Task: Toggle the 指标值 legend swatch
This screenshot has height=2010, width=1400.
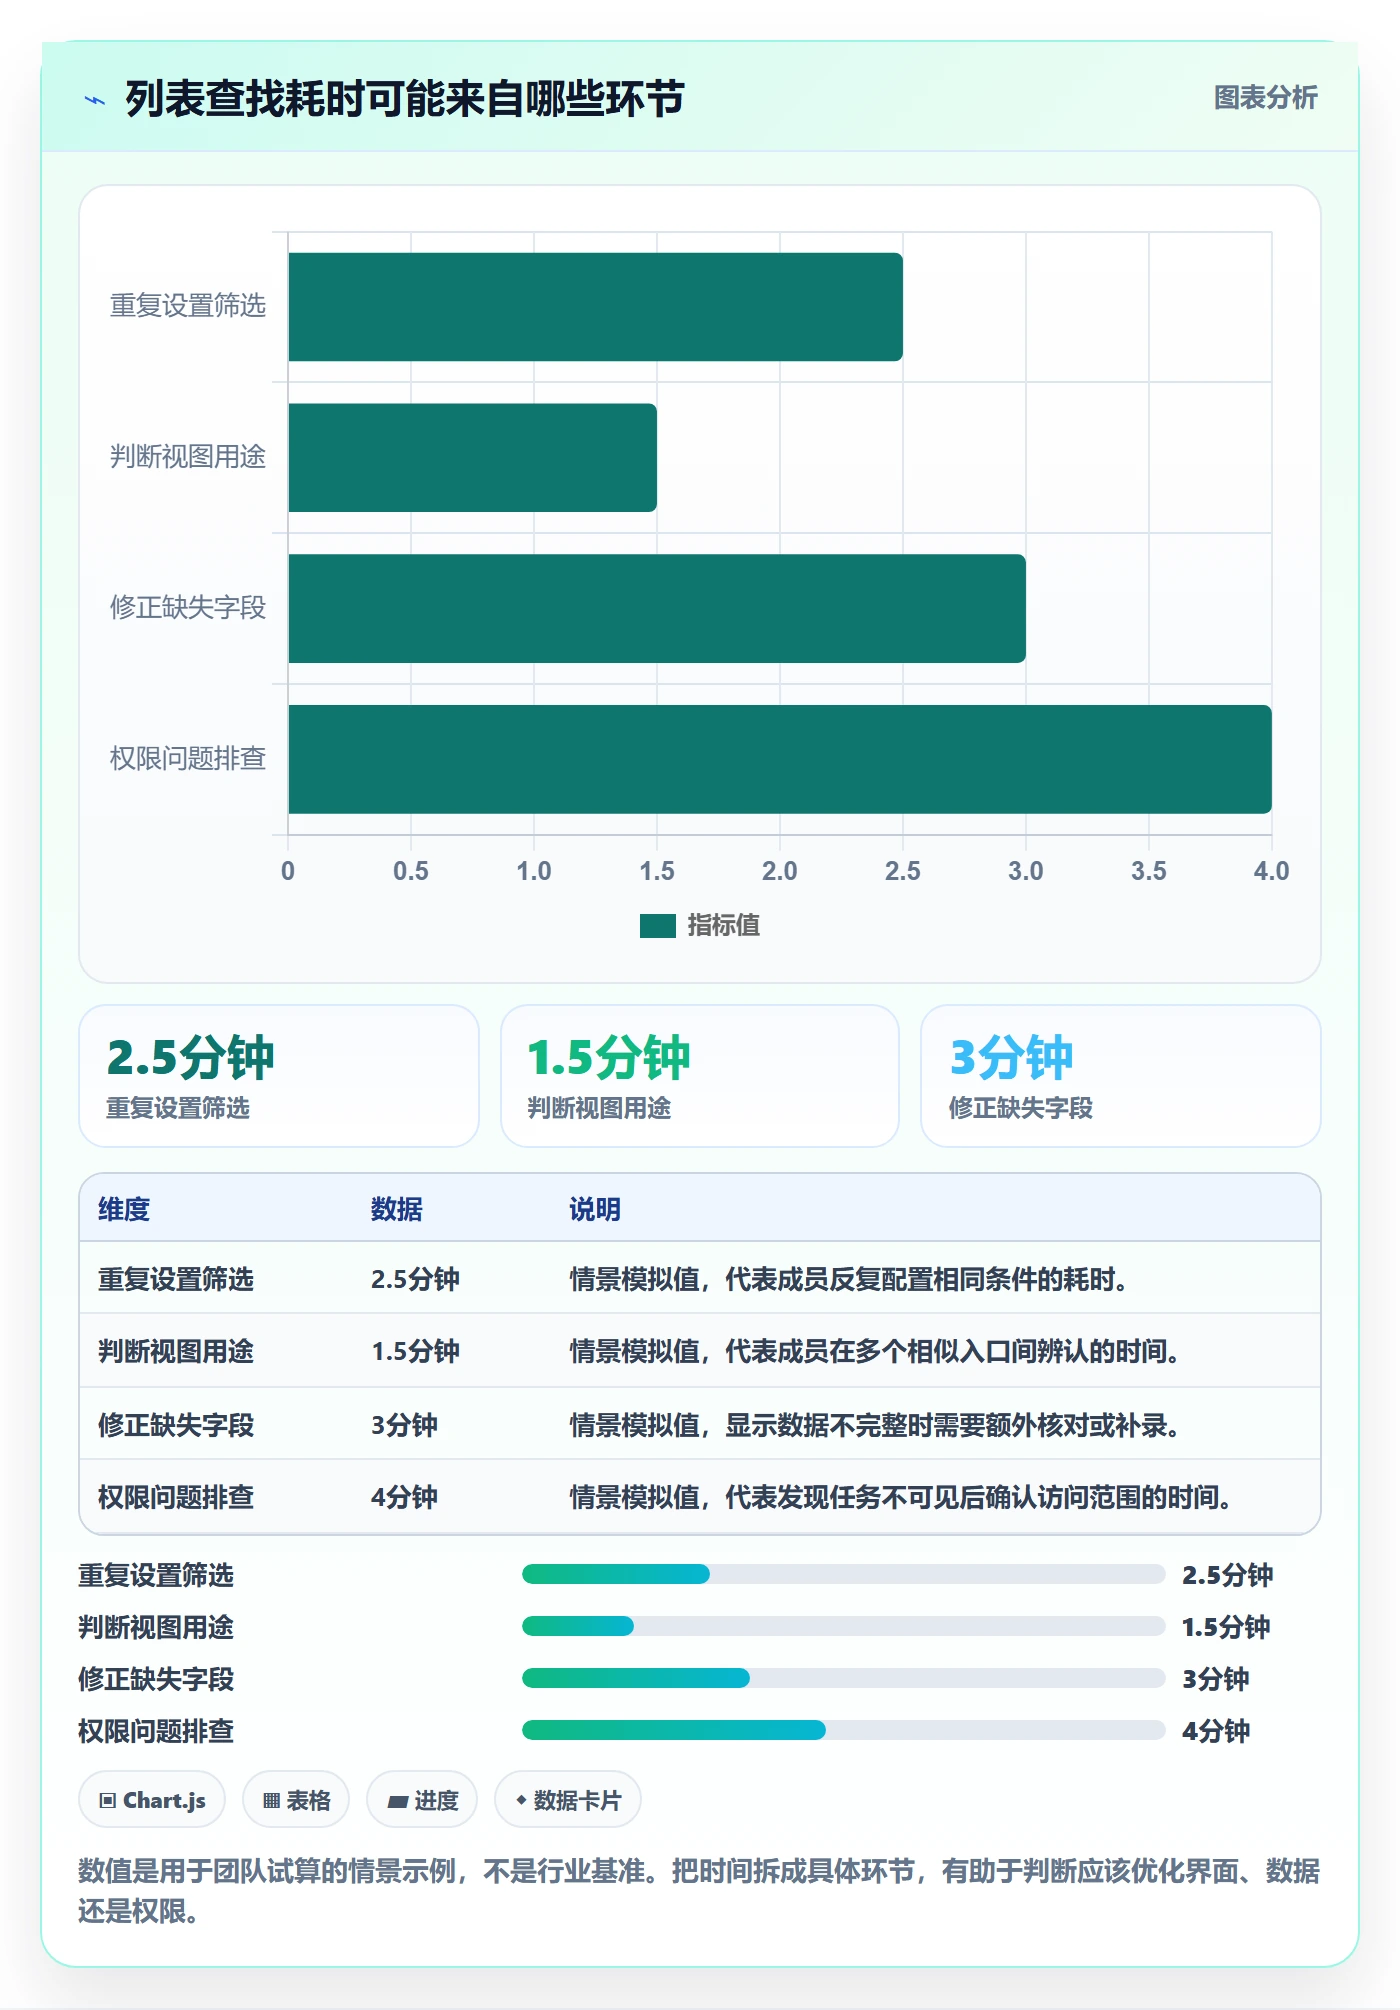Action: pyautogui.click(x=657, y=926)
